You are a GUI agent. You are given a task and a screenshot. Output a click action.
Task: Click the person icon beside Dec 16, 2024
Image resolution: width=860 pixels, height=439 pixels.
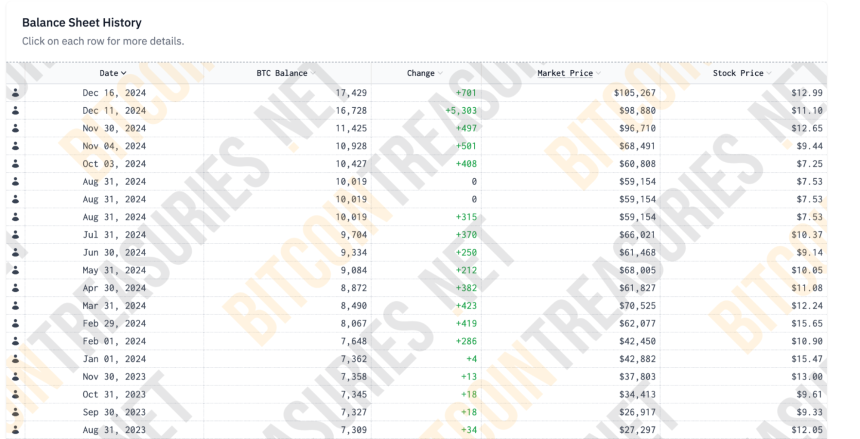pyautogui.click(x=15, y=93)
